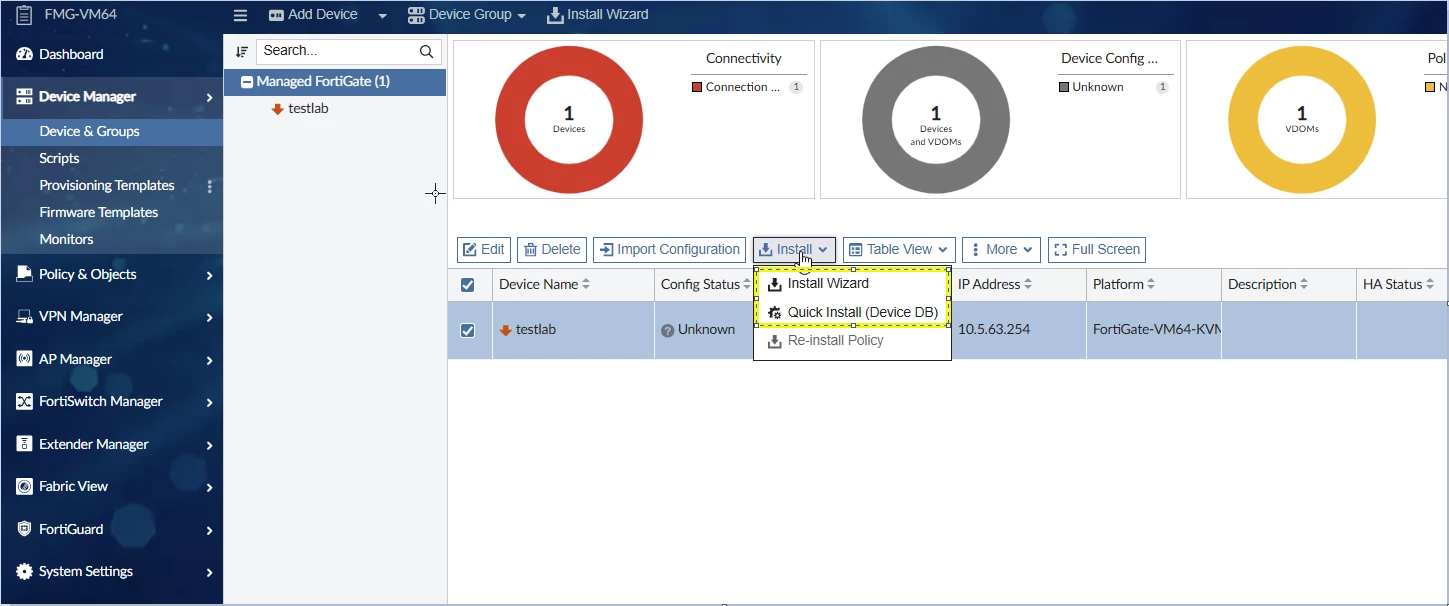The image size is (1449, 606).
Task: Choose Quick Install (Device DB) menu item
Action: 852,313
